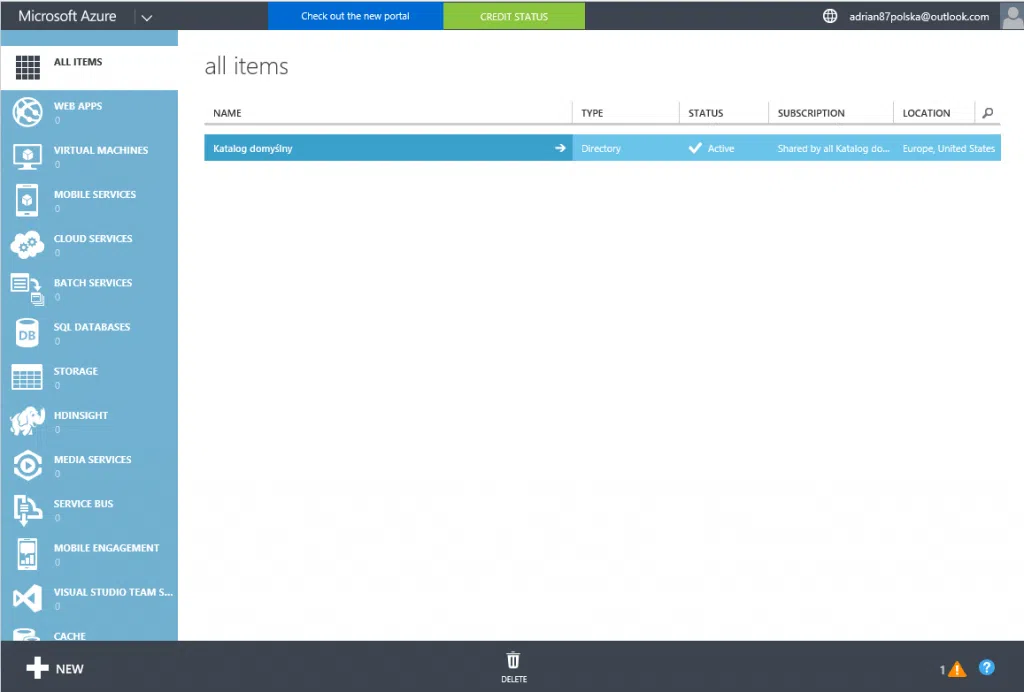
Task: Open the help question mark icon
Action: tap(986, 668)
